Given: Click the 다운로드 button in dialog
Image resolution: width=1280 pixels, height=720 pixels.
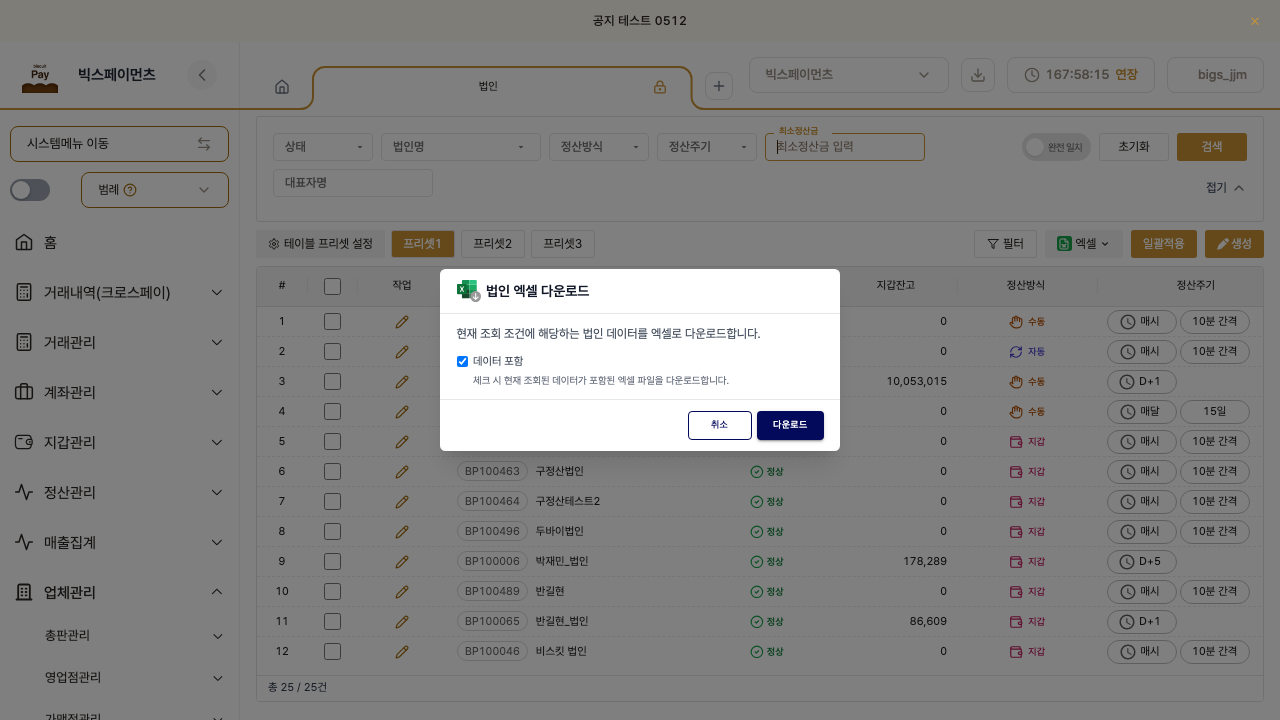Looking at the screenshot, I should coord(790,425).
